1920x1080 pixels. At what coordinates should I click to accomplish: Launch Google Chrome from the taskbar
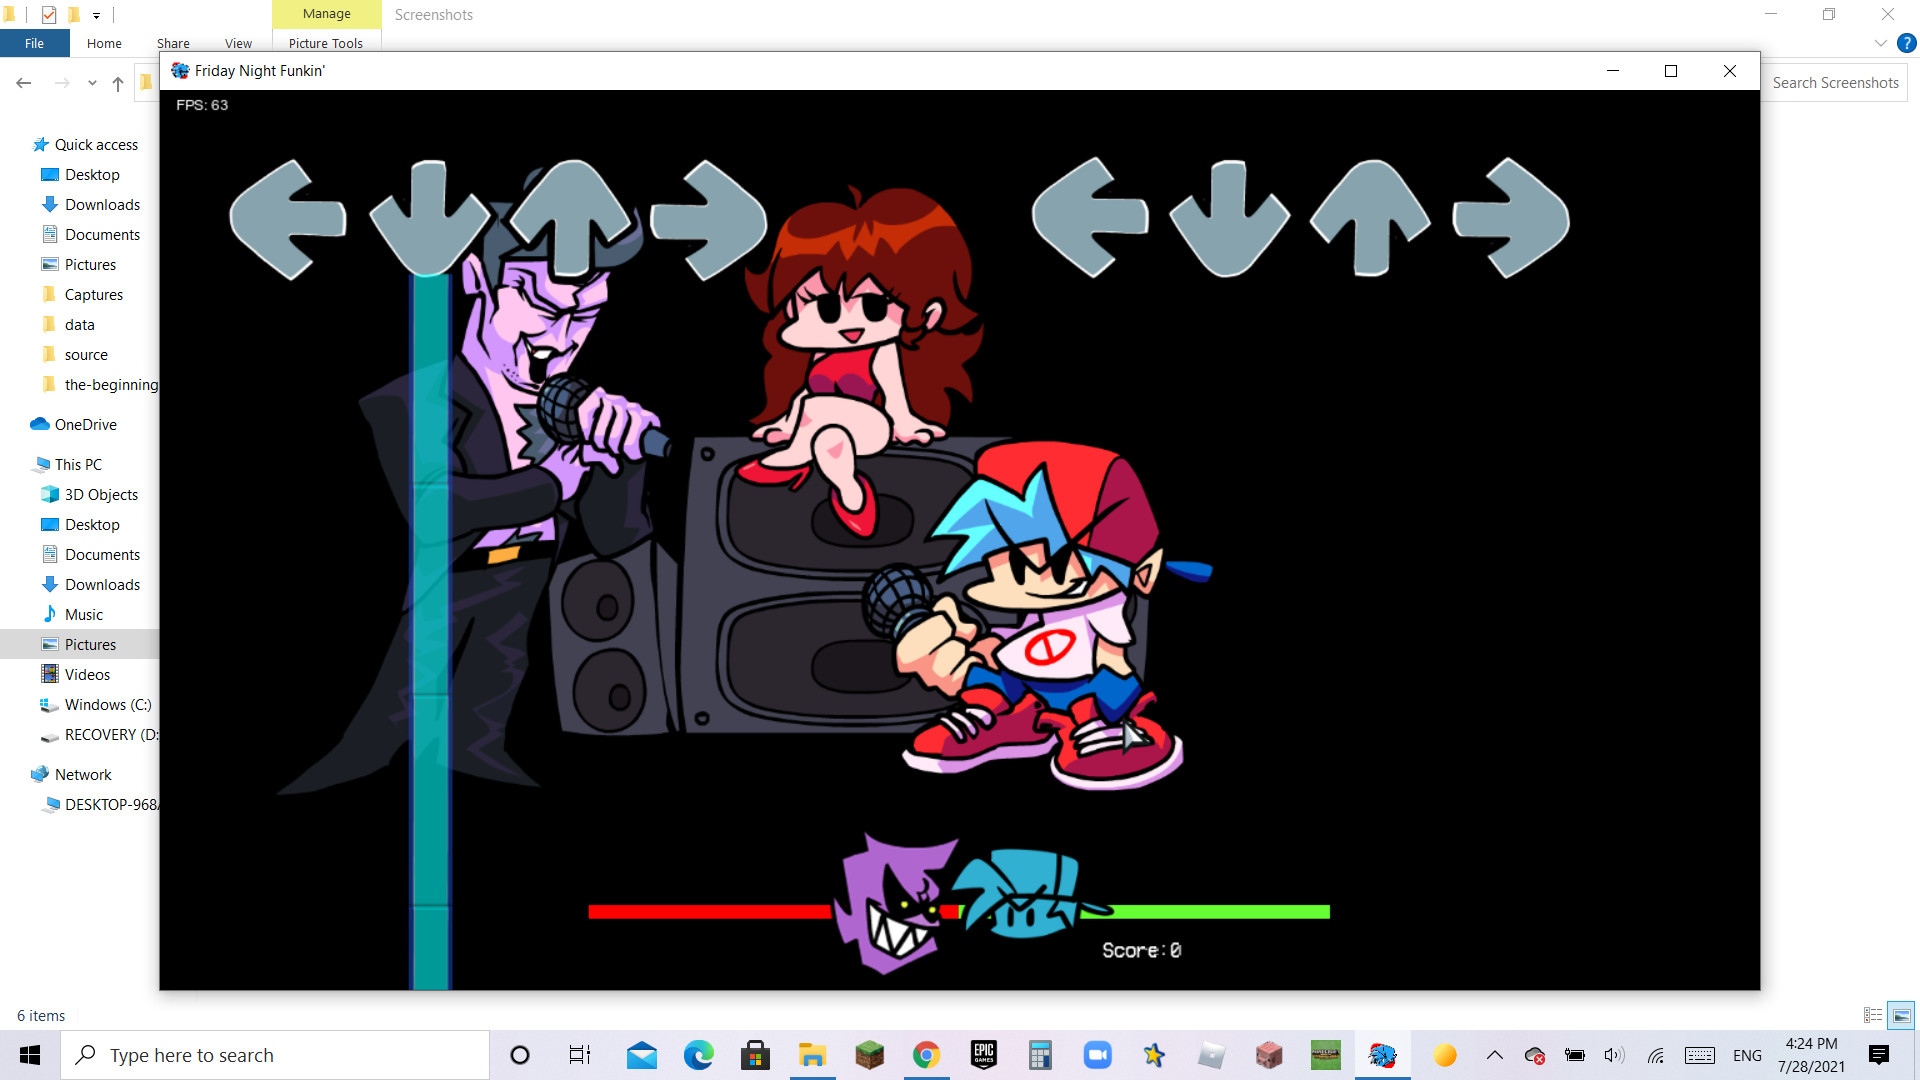pyautogui.click(x=926, y=1054)
